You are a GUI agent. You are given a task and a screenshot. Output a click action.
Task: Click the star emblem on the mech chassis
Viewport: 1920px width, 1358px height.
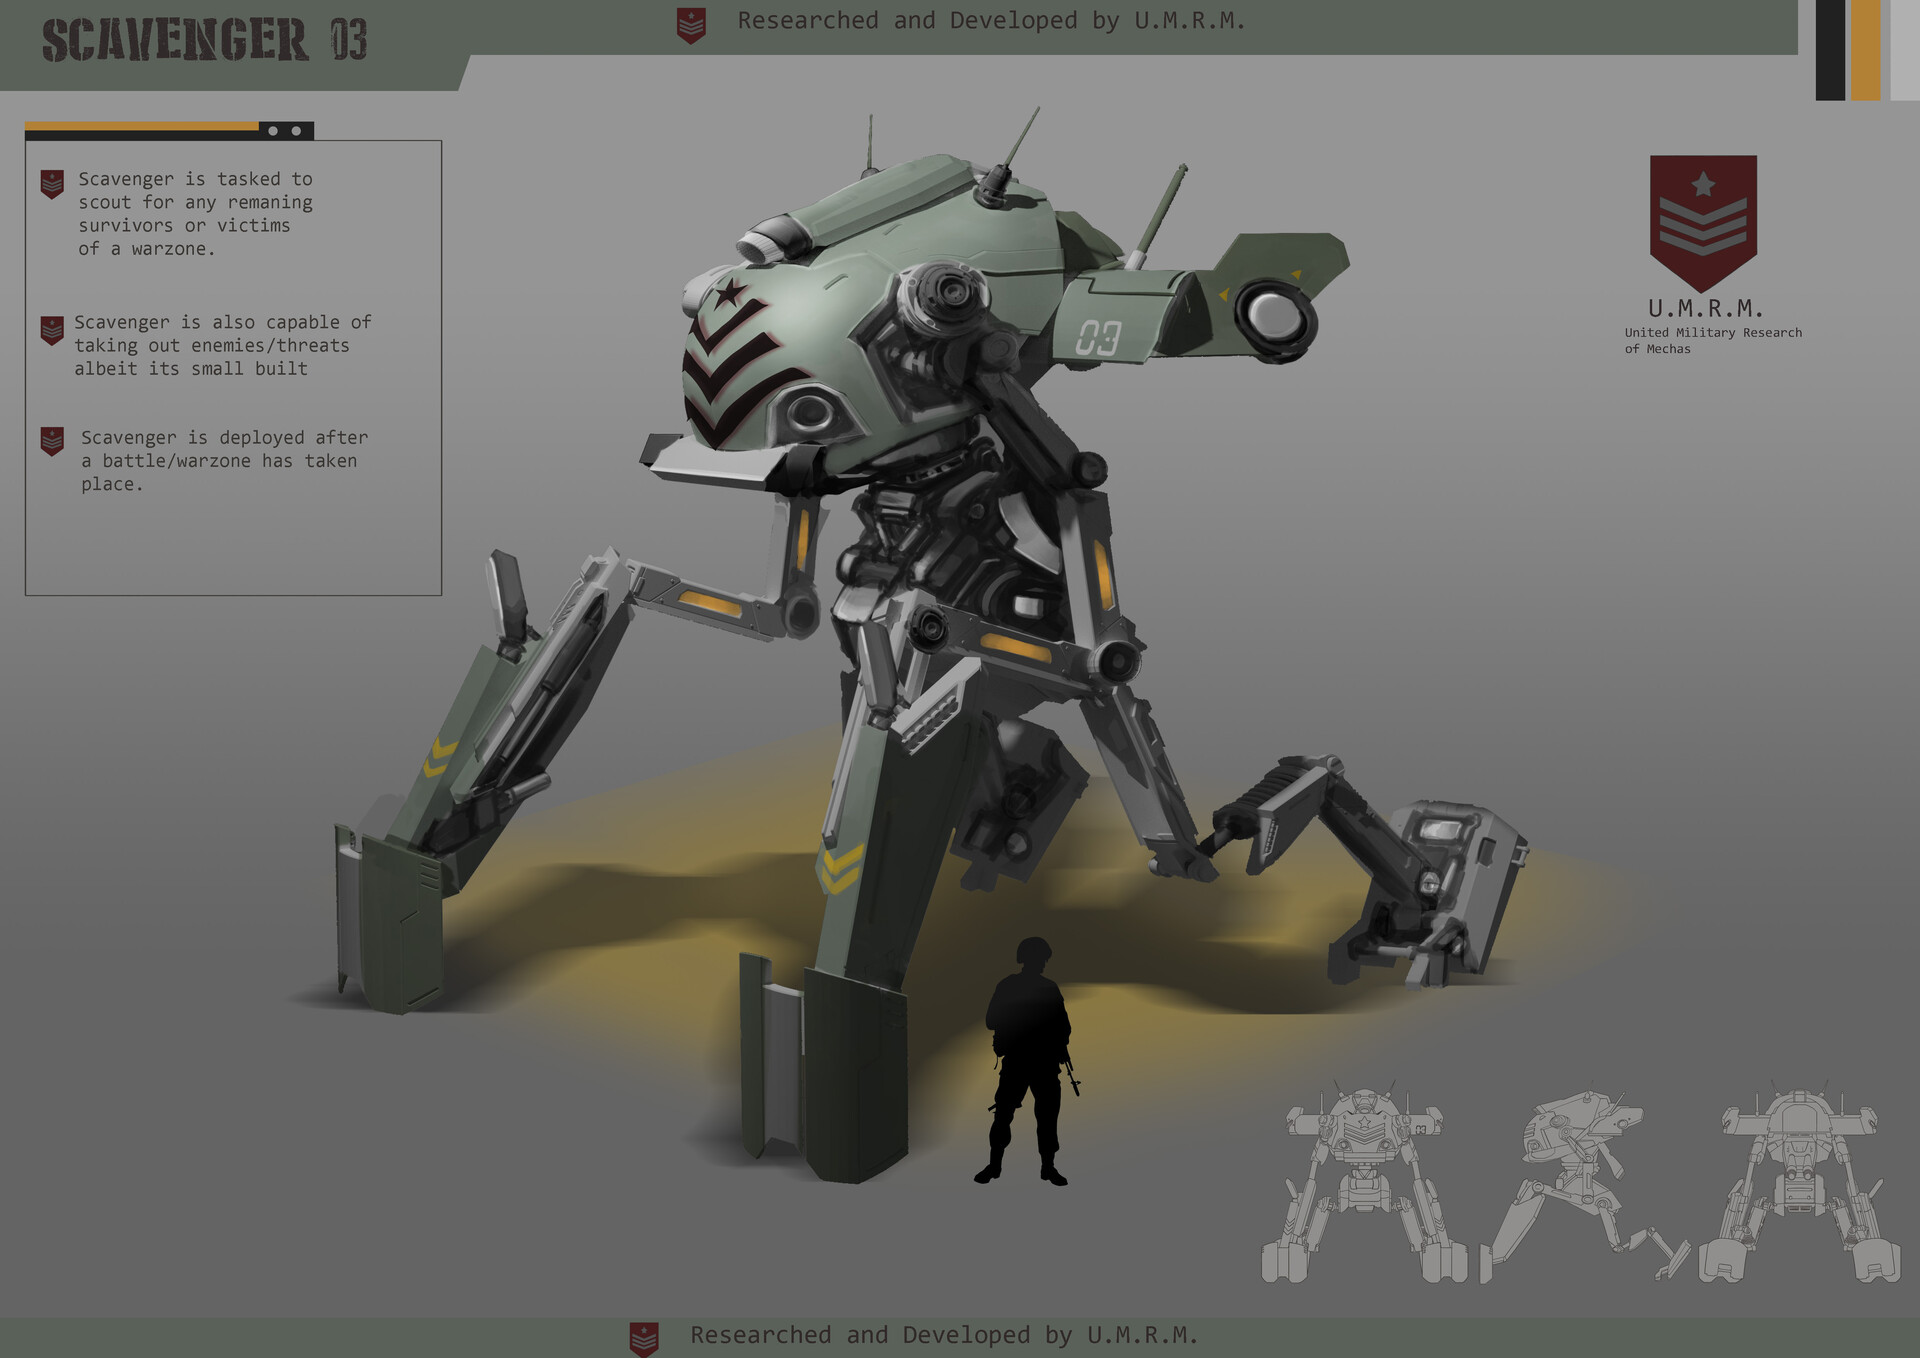click(733, 292)
